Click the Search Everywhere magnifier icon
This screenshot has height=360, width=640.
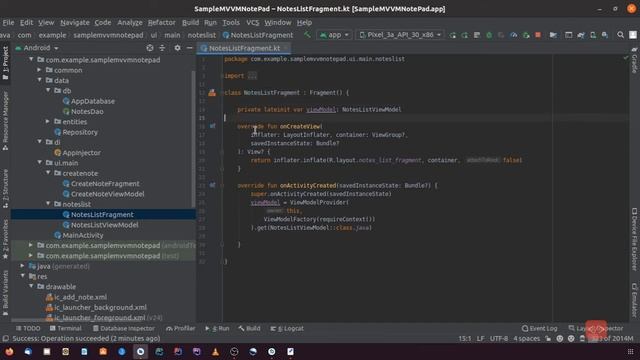[x=620, y=35]
